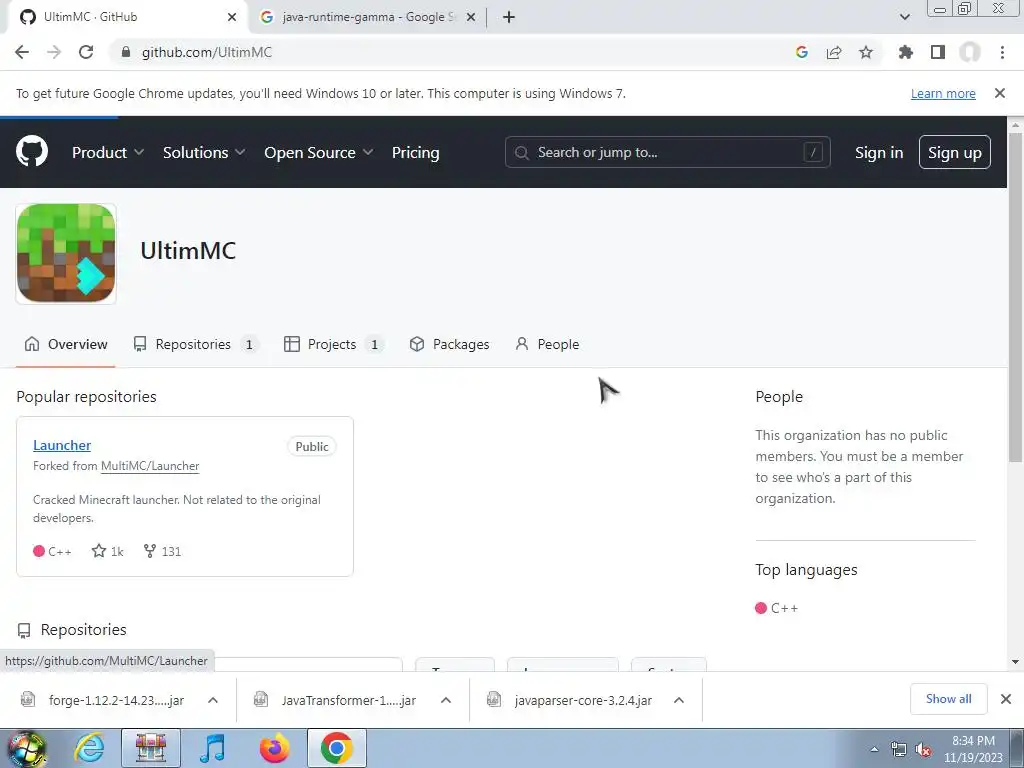Click the page vertical scrollbar thumb
Screen dimensions: 1024x768
(x=1015, y=297)
